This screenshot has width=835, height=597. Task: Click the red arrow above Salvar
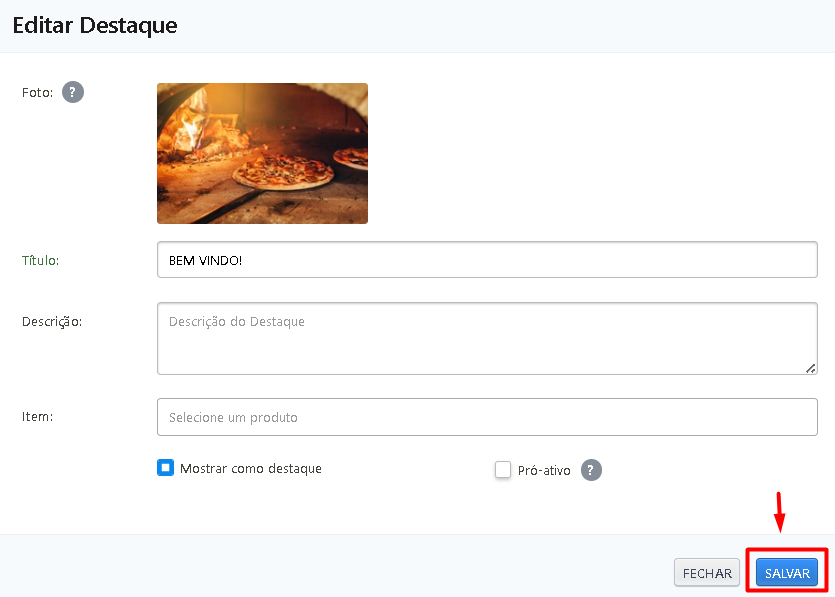click(780, 512)
